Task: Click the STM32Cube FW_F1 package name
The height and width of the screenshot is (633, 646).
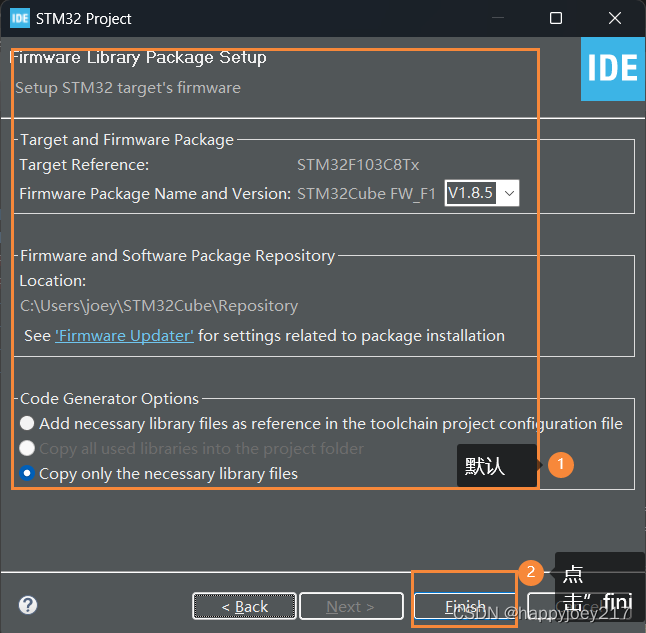Action: coord(366,194)
